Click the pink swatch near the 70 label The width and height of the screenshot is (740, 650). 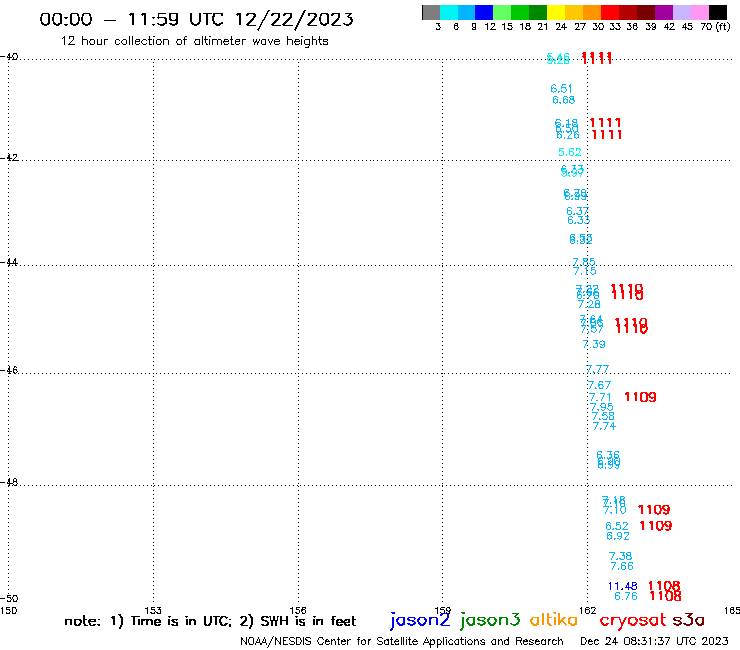click(699, 12)
